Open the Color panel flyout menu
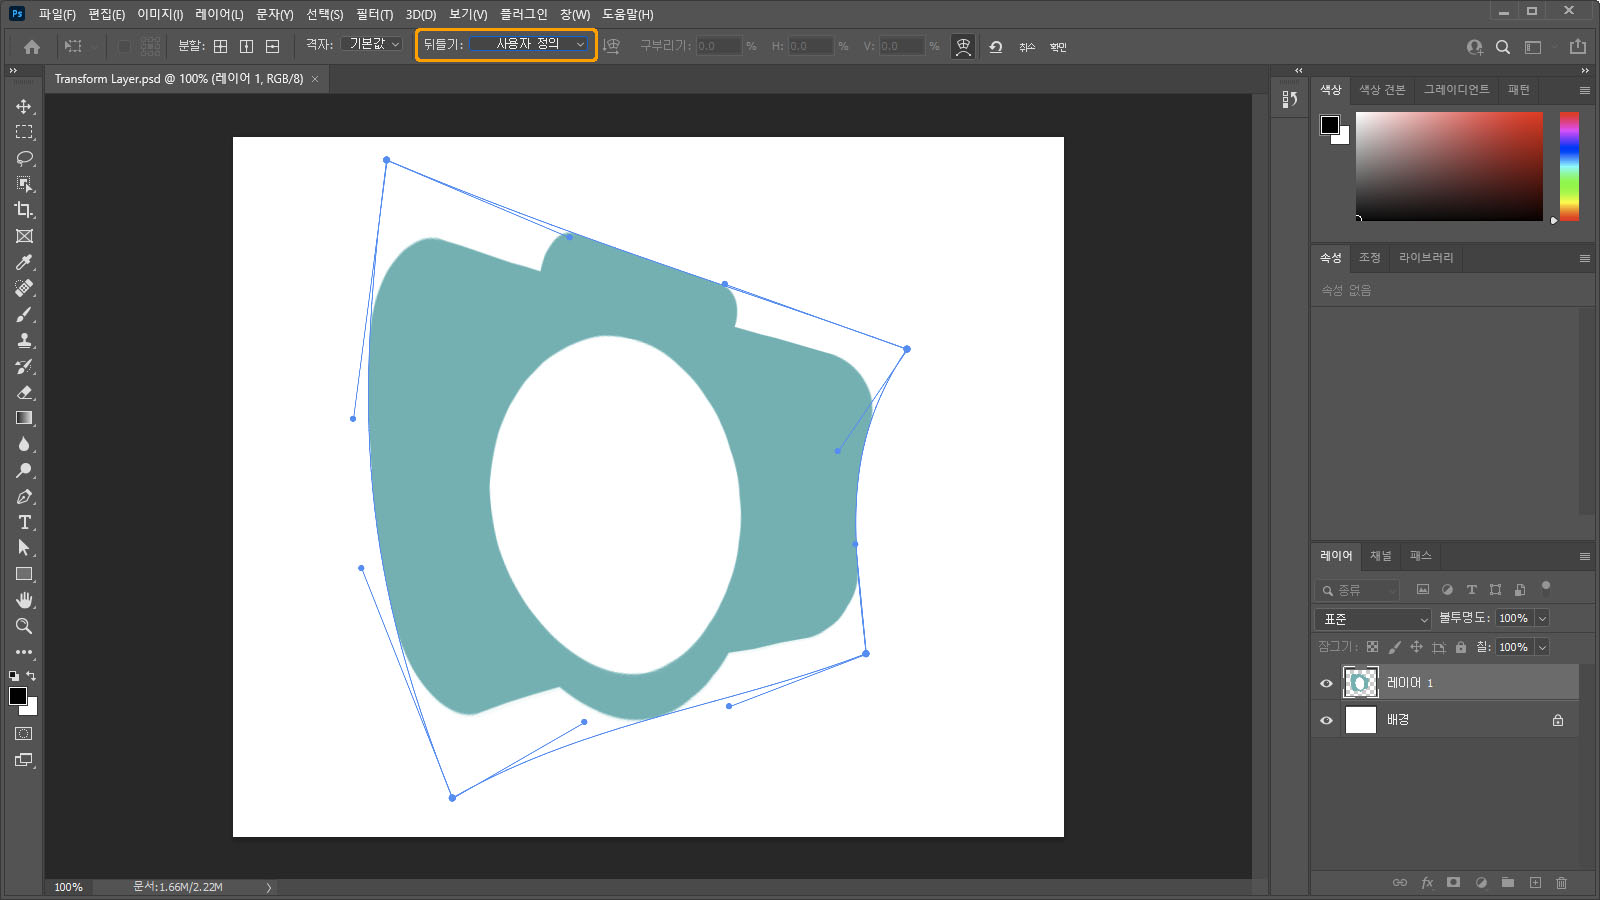Viewport: 1600px width, 900px height. click(x=1584, y=90)
